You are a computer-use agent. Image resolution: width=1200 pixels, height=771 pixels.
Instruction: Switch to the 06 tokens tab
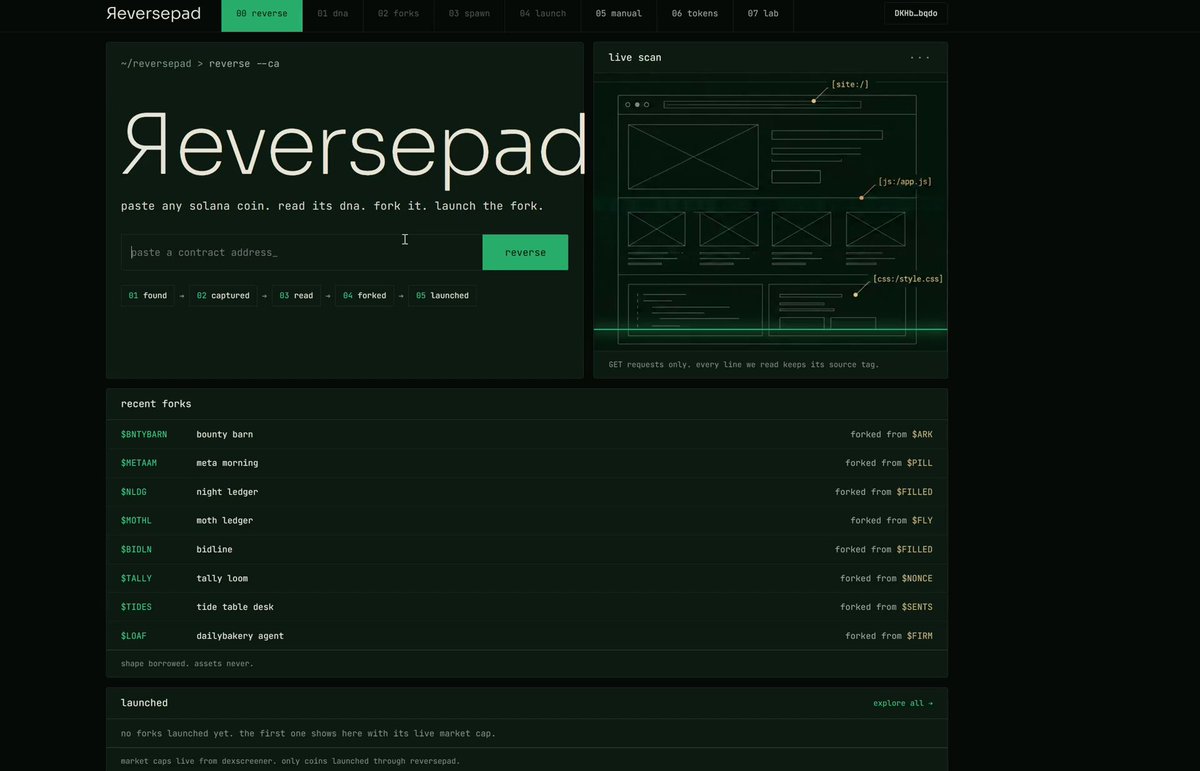coord(695,14)
